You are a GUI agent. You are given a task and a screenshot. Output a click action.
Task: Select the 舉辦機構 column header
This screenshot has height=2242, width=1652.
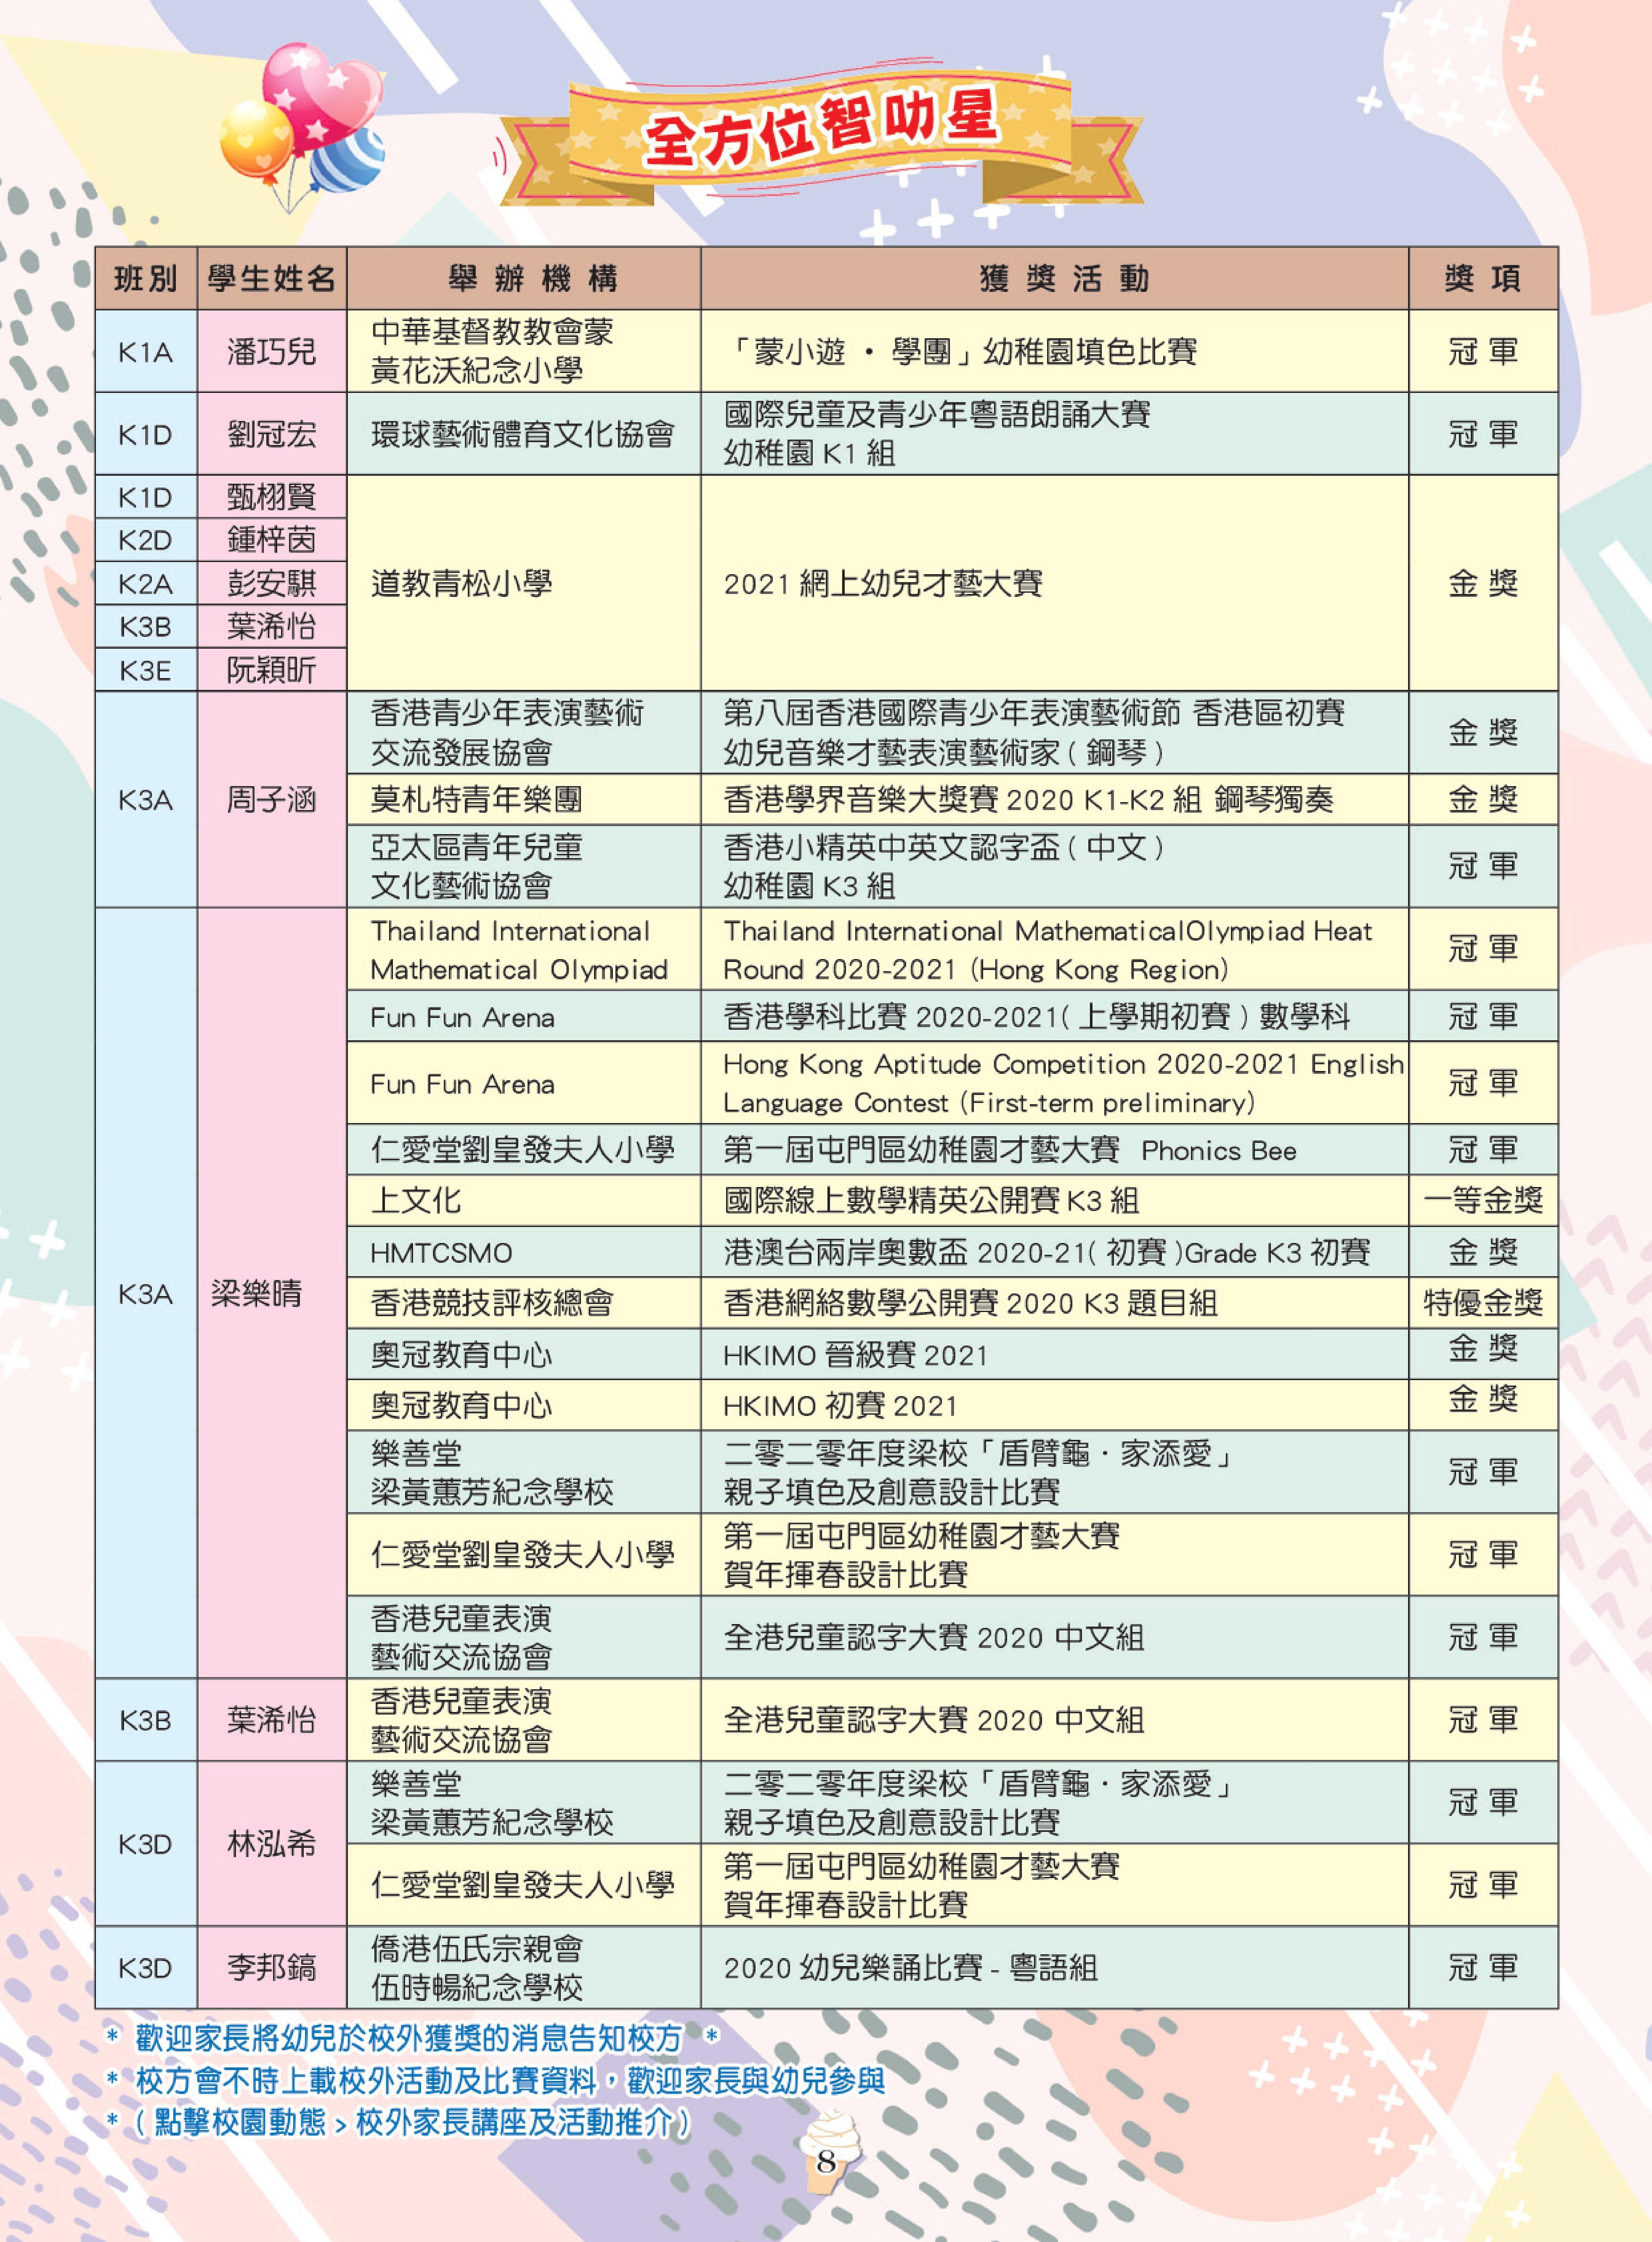click(524, 278)
